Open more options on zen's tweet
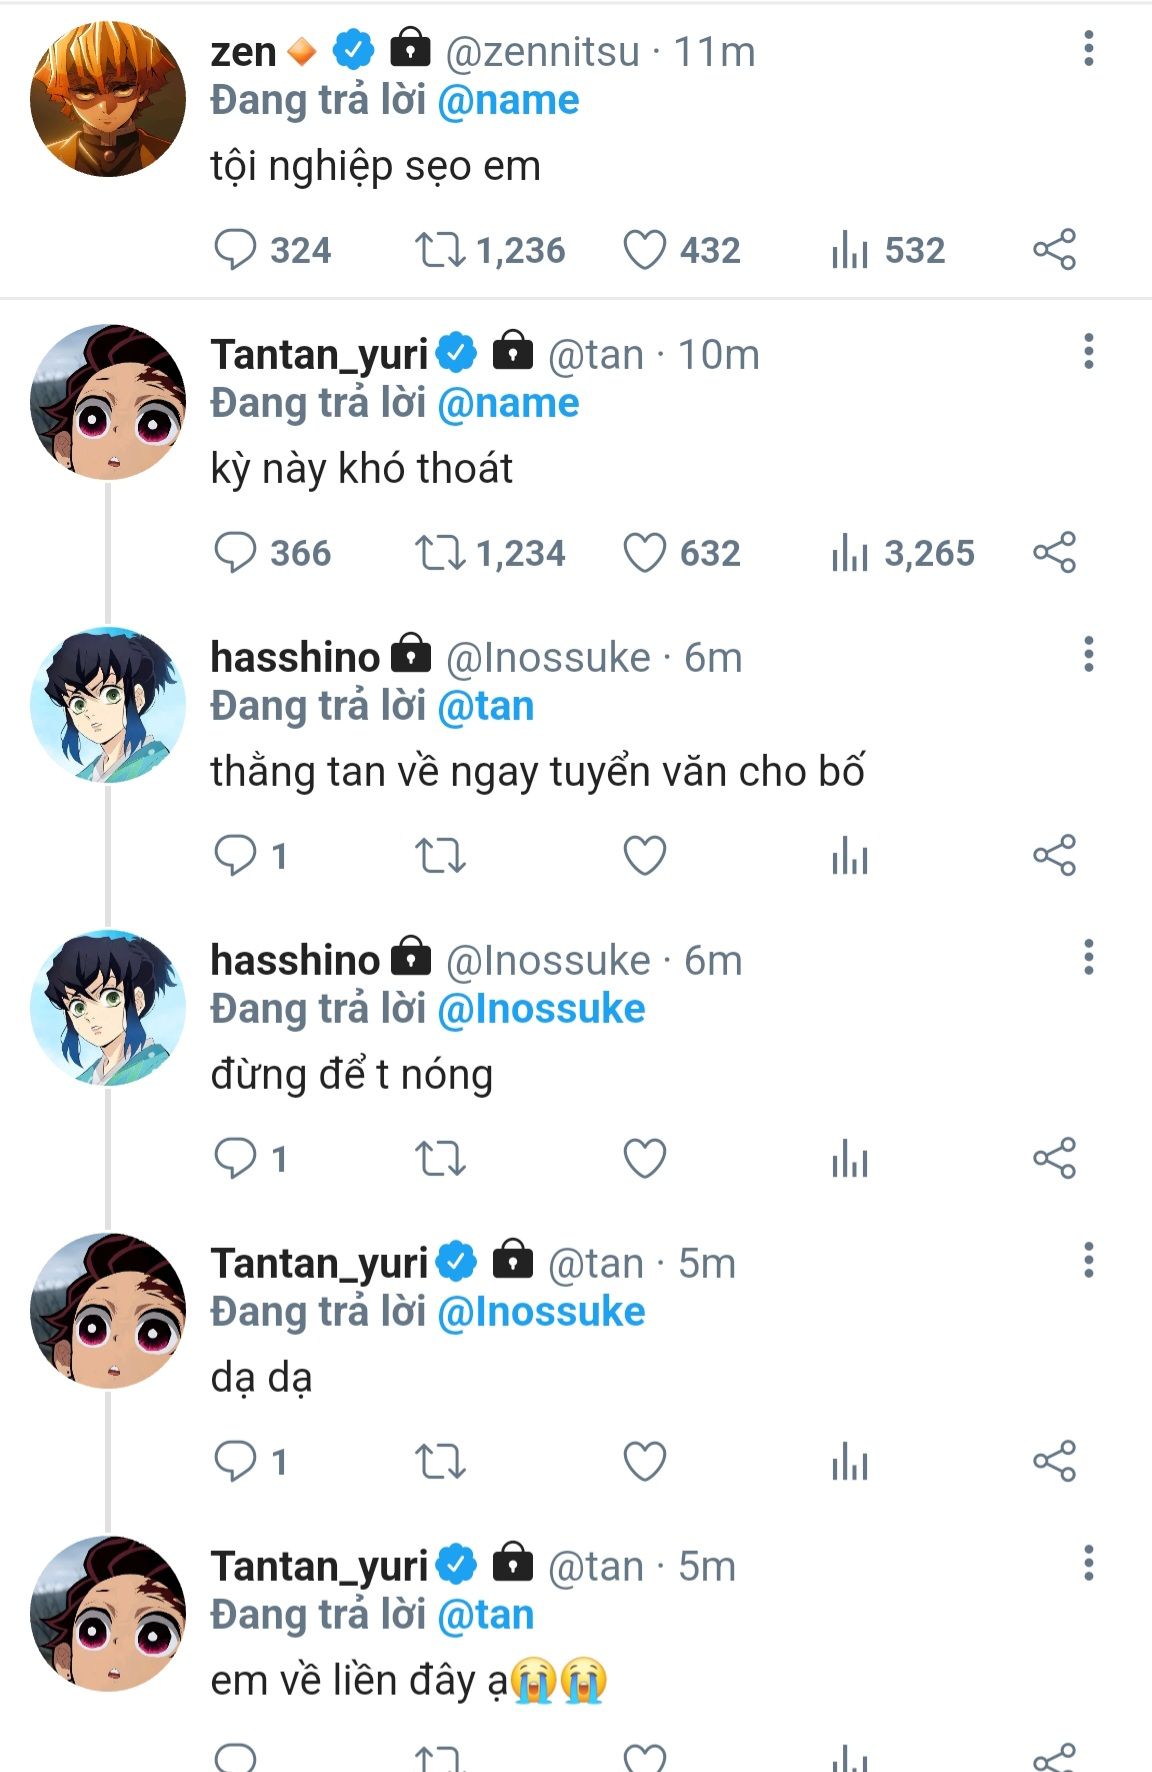The height and width of the screenshot is (1772, 1152). 1088,49
